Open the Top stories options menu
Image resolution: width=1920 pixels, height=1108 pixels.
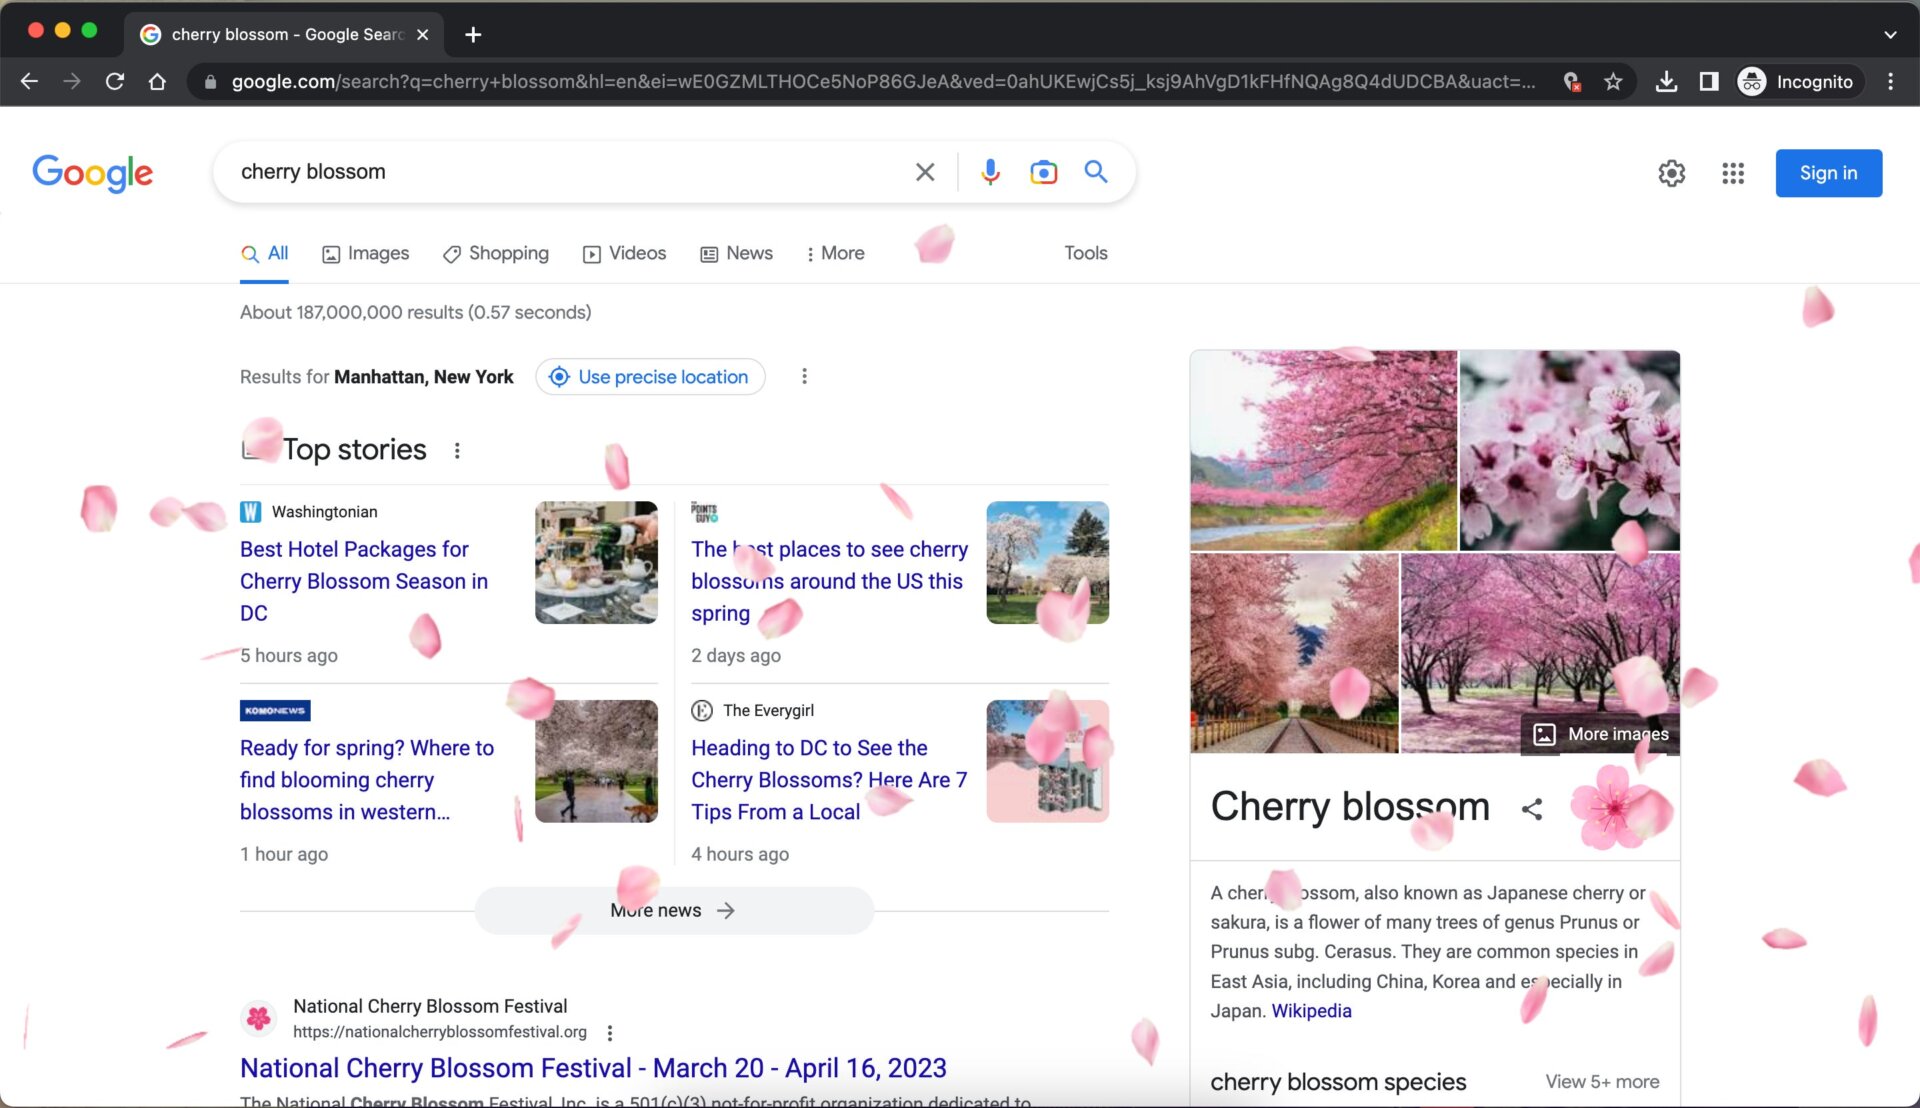457,450
